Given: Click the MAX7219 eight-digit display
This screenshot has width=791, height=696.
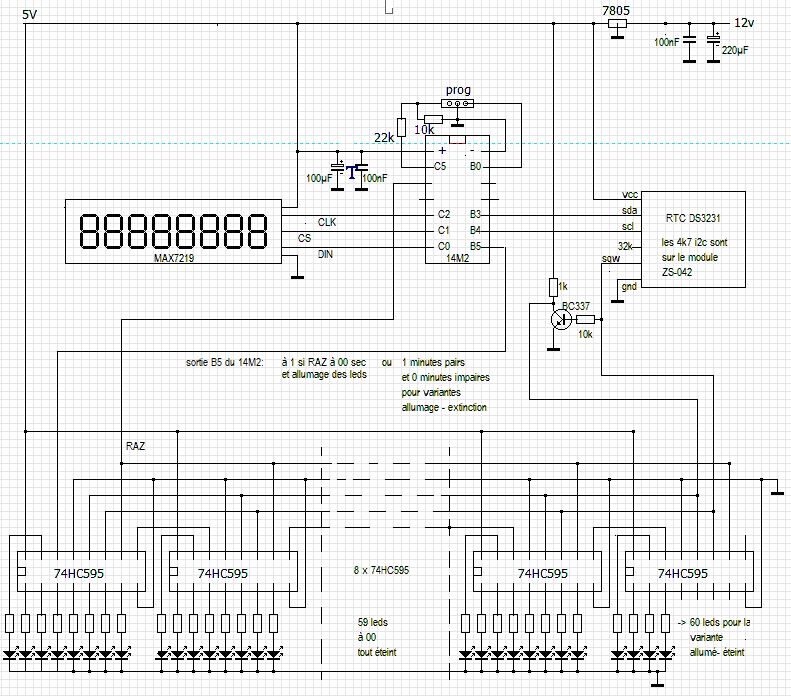Looking at the screenshot, I should (174, 231).
